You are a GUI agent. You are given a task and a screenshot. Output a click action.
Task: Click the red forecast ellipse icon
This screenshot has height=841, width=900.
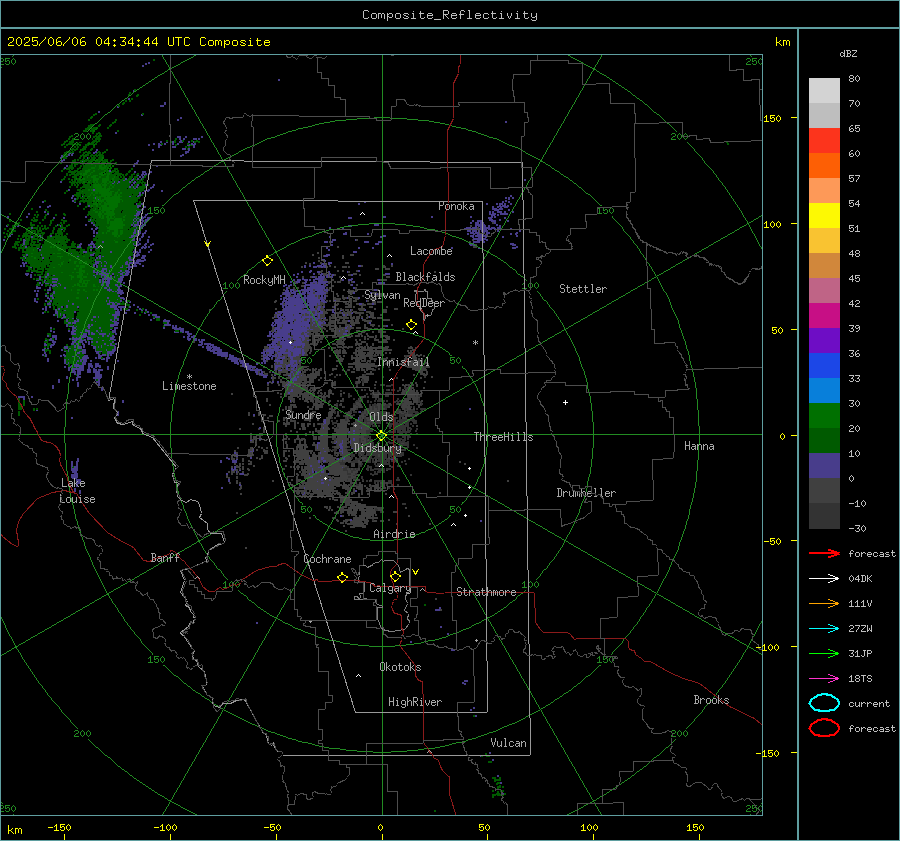click(824, 728)
